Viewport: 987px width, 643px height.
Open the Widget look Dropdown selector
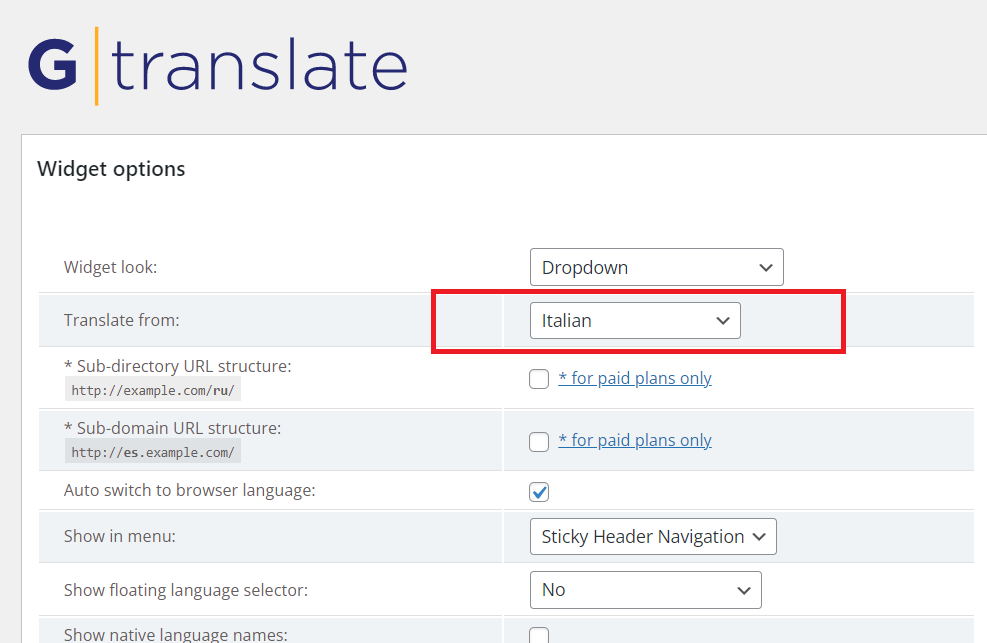pyautogui.click(x=657, y=267)
